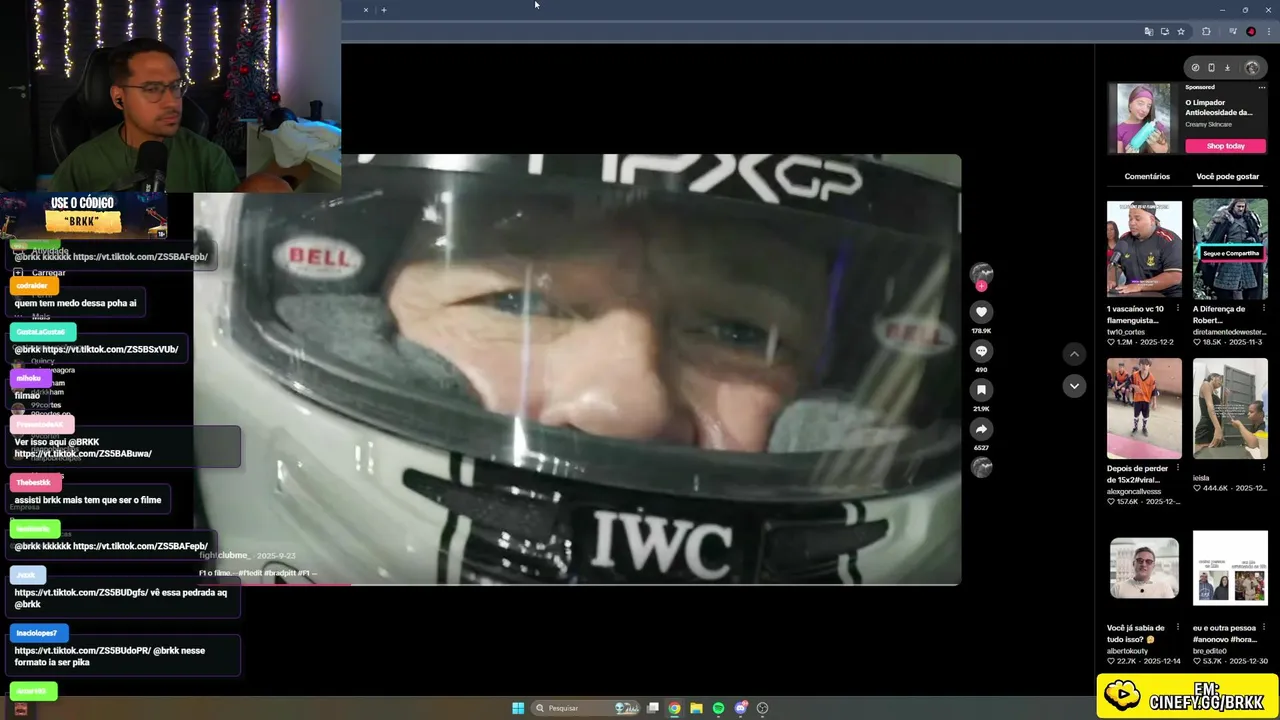Open Task View on the taskbar

tap(653, 708)
